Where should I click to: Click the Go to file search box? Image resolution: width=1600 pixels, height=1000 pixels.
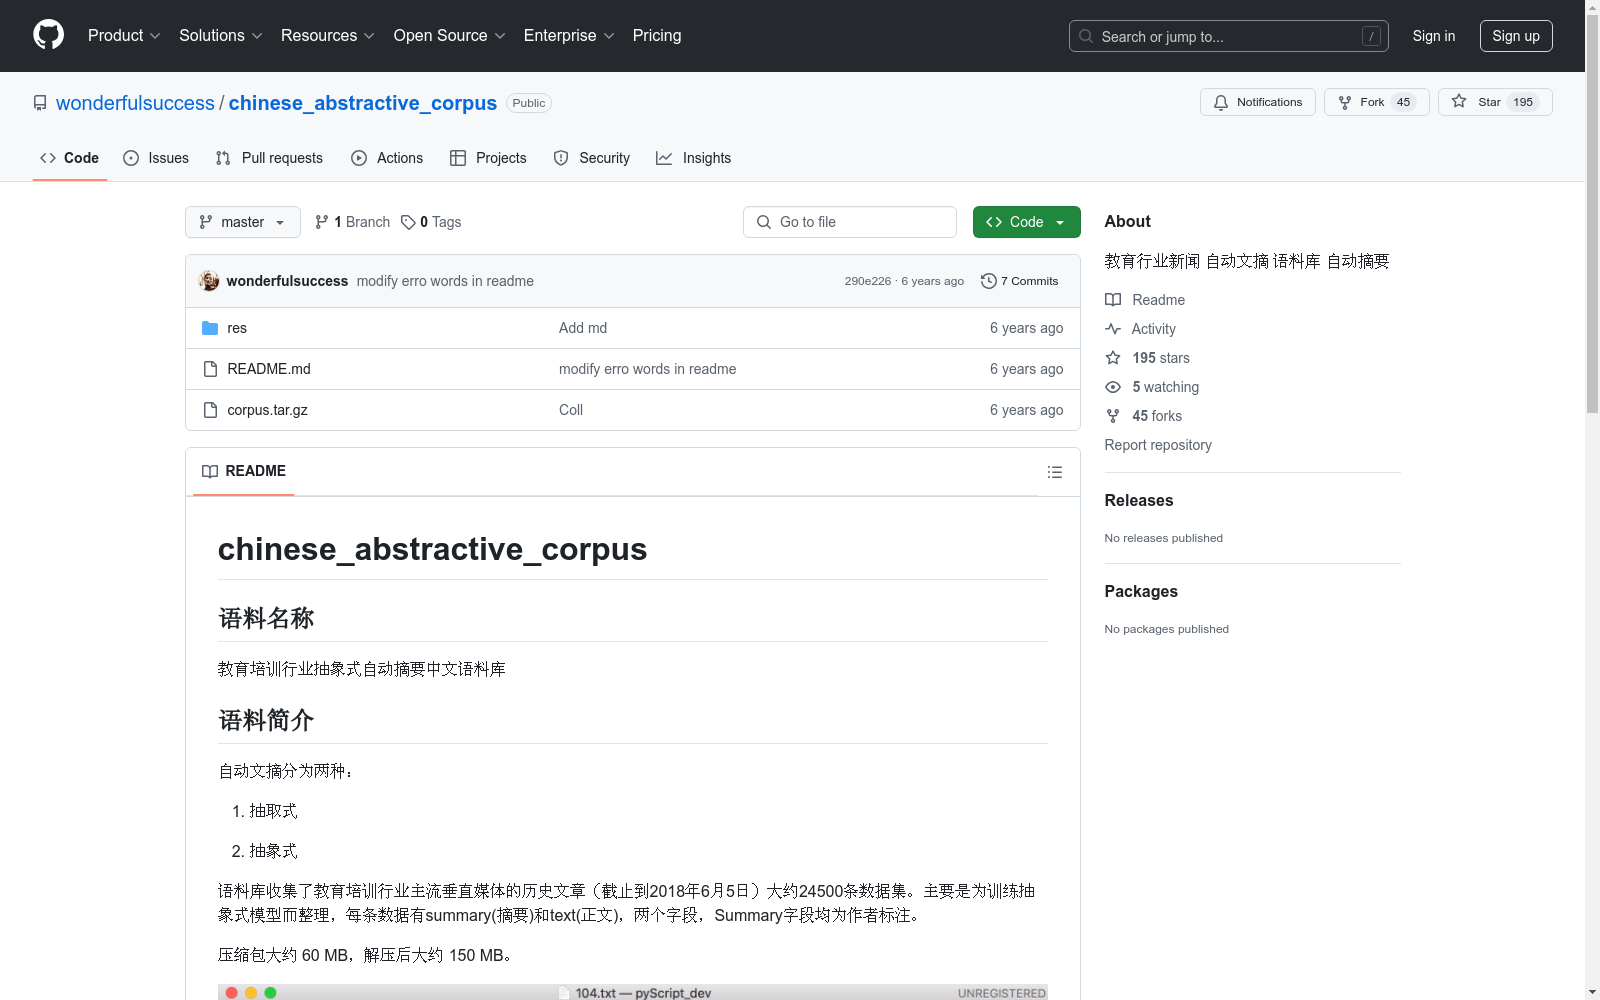pyautogui.click(x=850, y=222)
